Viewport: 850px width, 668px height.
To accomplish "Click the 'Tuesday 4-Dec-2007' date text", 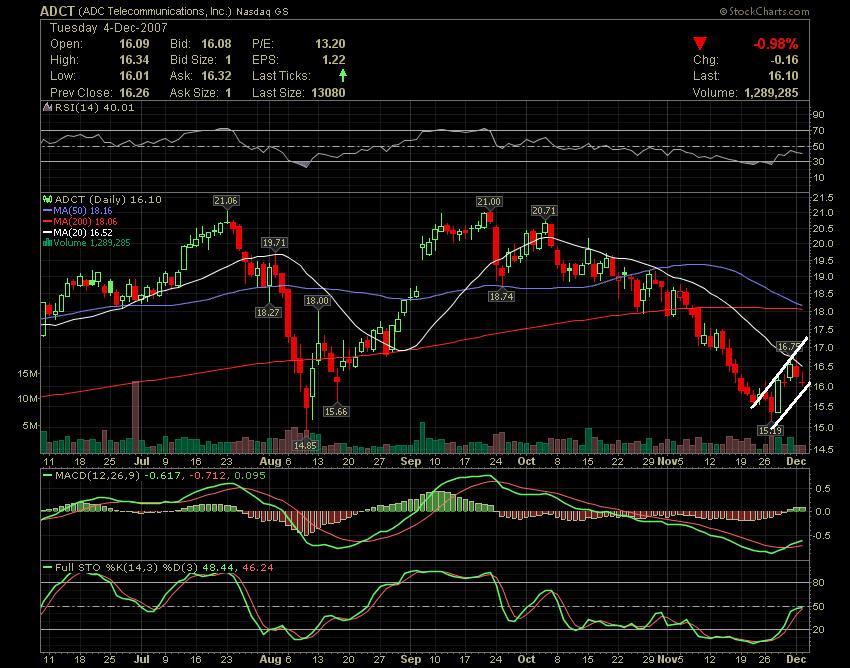I will (x=109, y=28).
